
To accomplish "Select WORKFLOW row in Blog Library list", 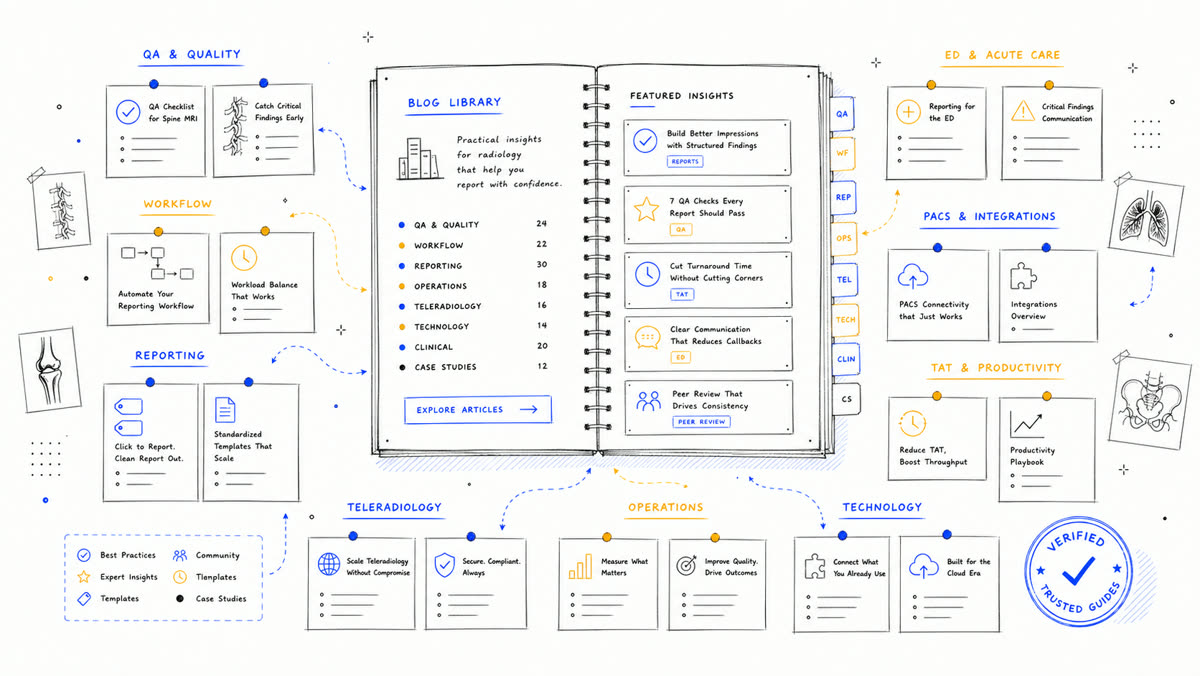I will coord(473,245).
